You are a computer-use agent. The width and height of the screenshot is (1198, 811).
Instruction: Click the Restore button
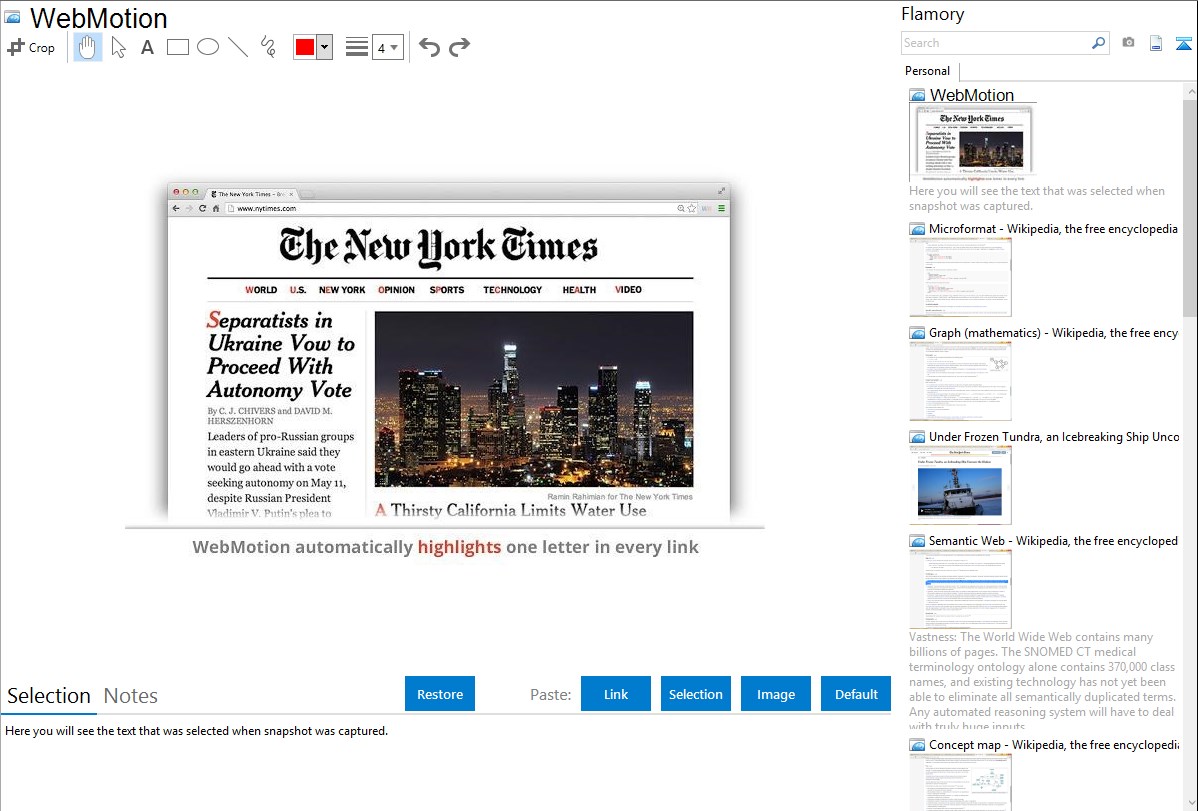[440, 694]
